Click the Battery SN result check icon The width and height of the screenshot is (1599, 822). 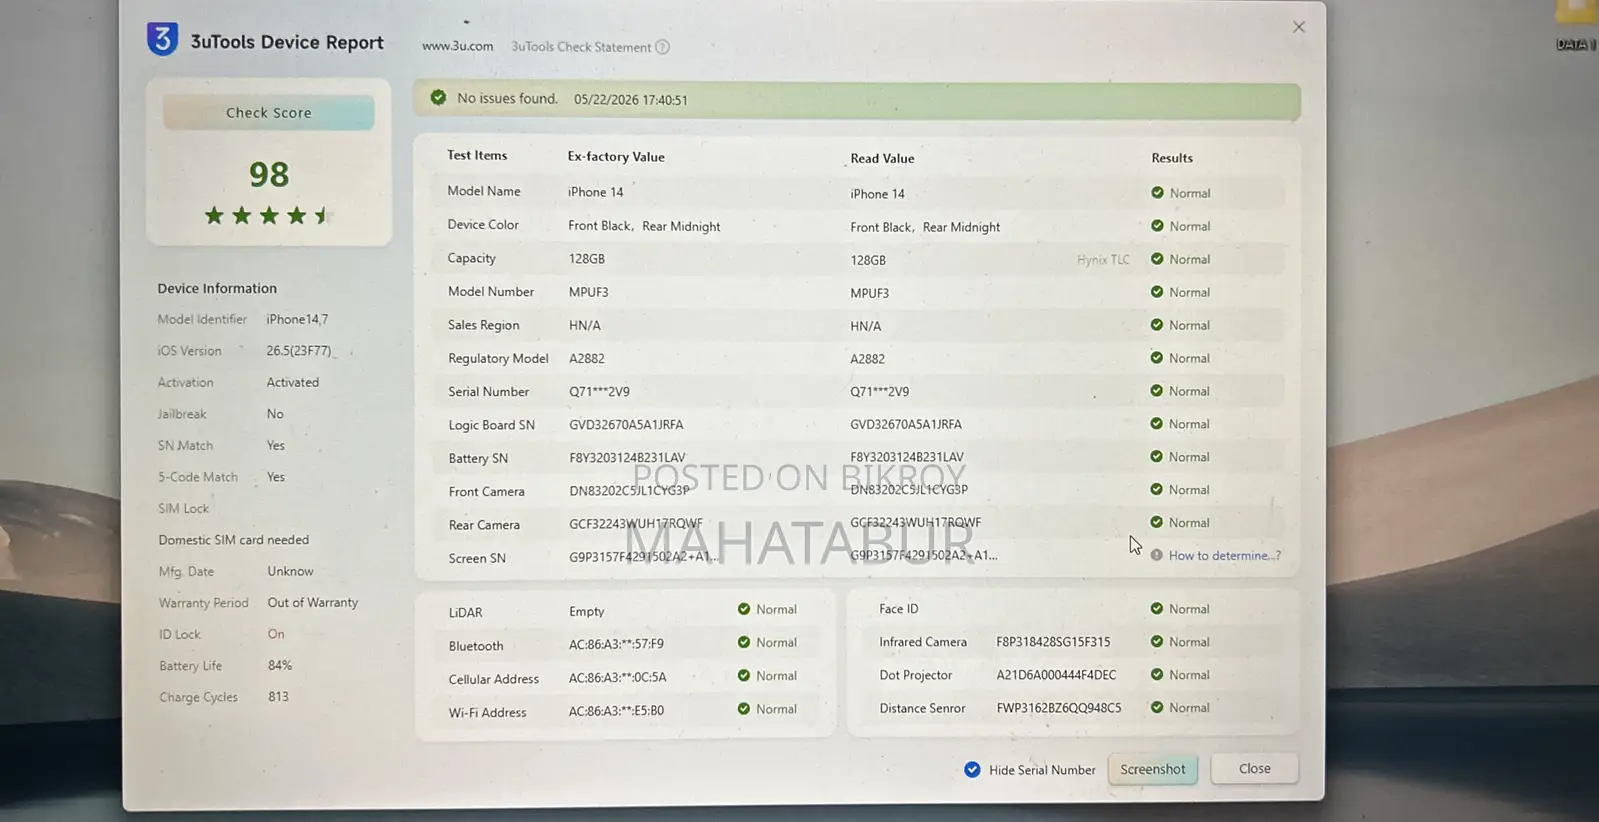tap(1157, 457)
